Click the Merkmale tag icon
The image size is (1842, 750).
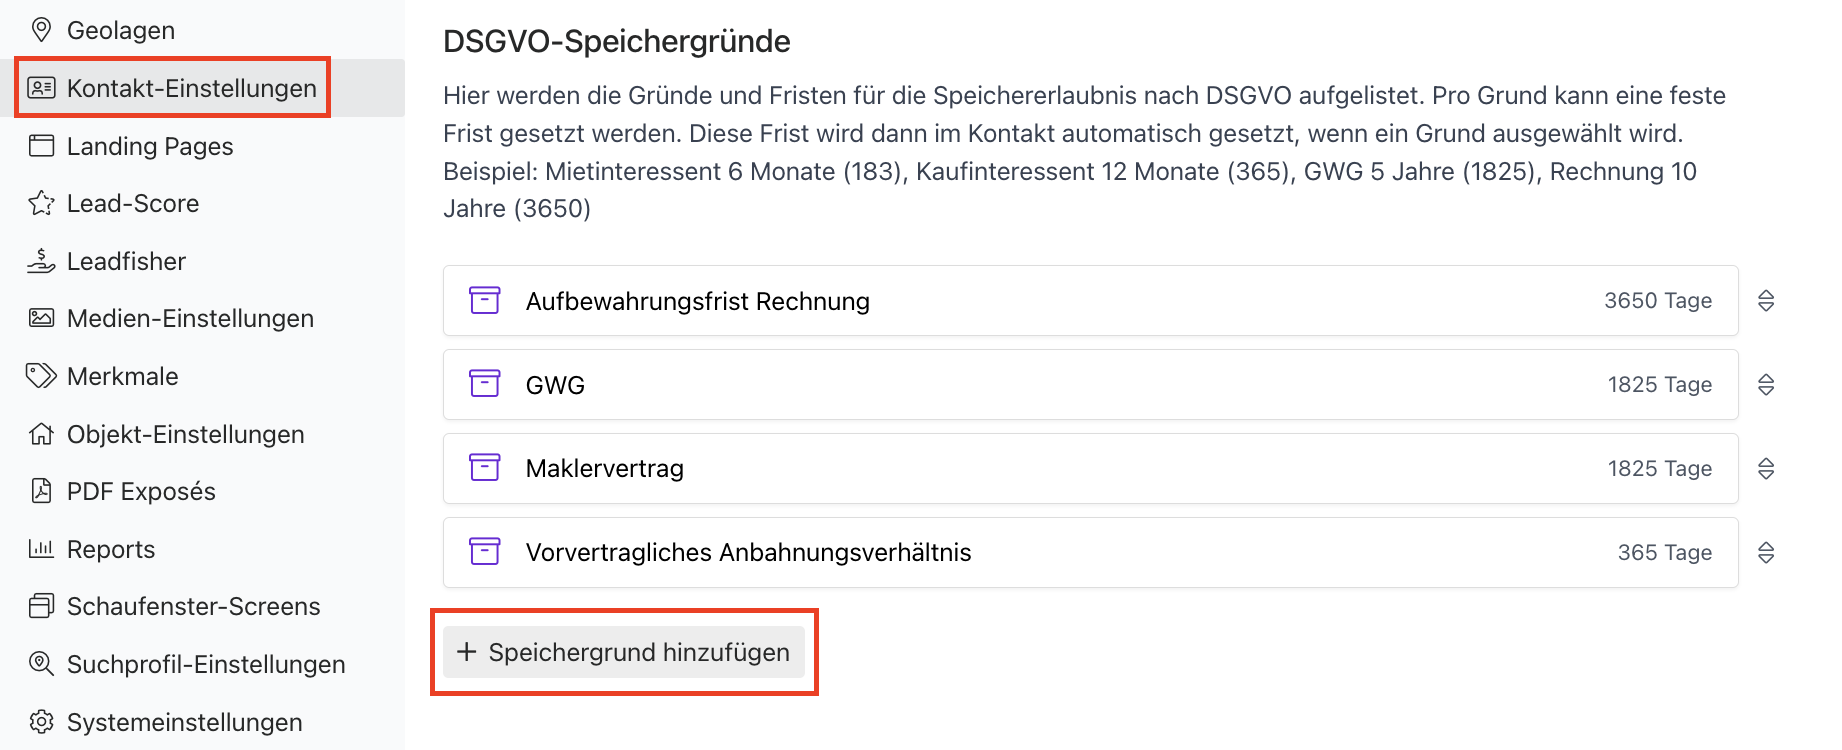[41, 376]
